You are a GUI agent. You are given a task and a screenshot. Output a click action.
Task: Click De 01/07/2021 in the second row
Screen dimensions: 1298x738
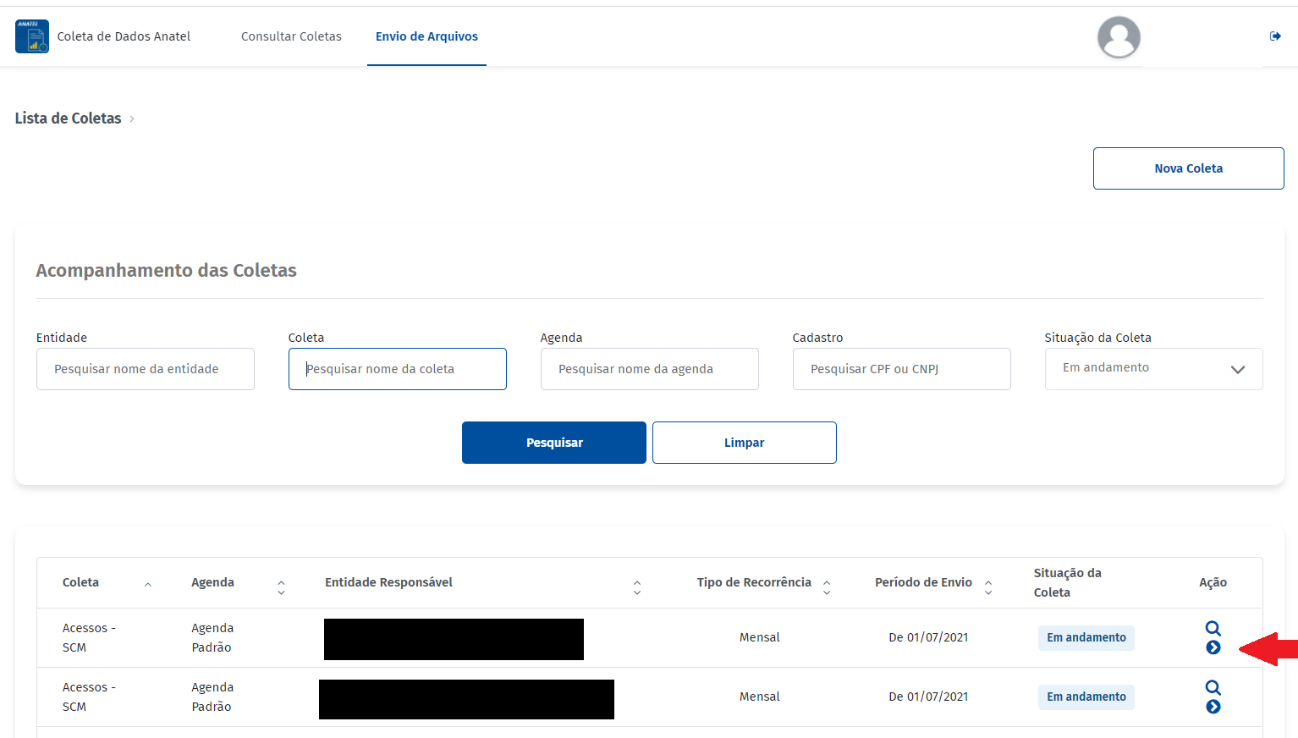tap(929, 696)
